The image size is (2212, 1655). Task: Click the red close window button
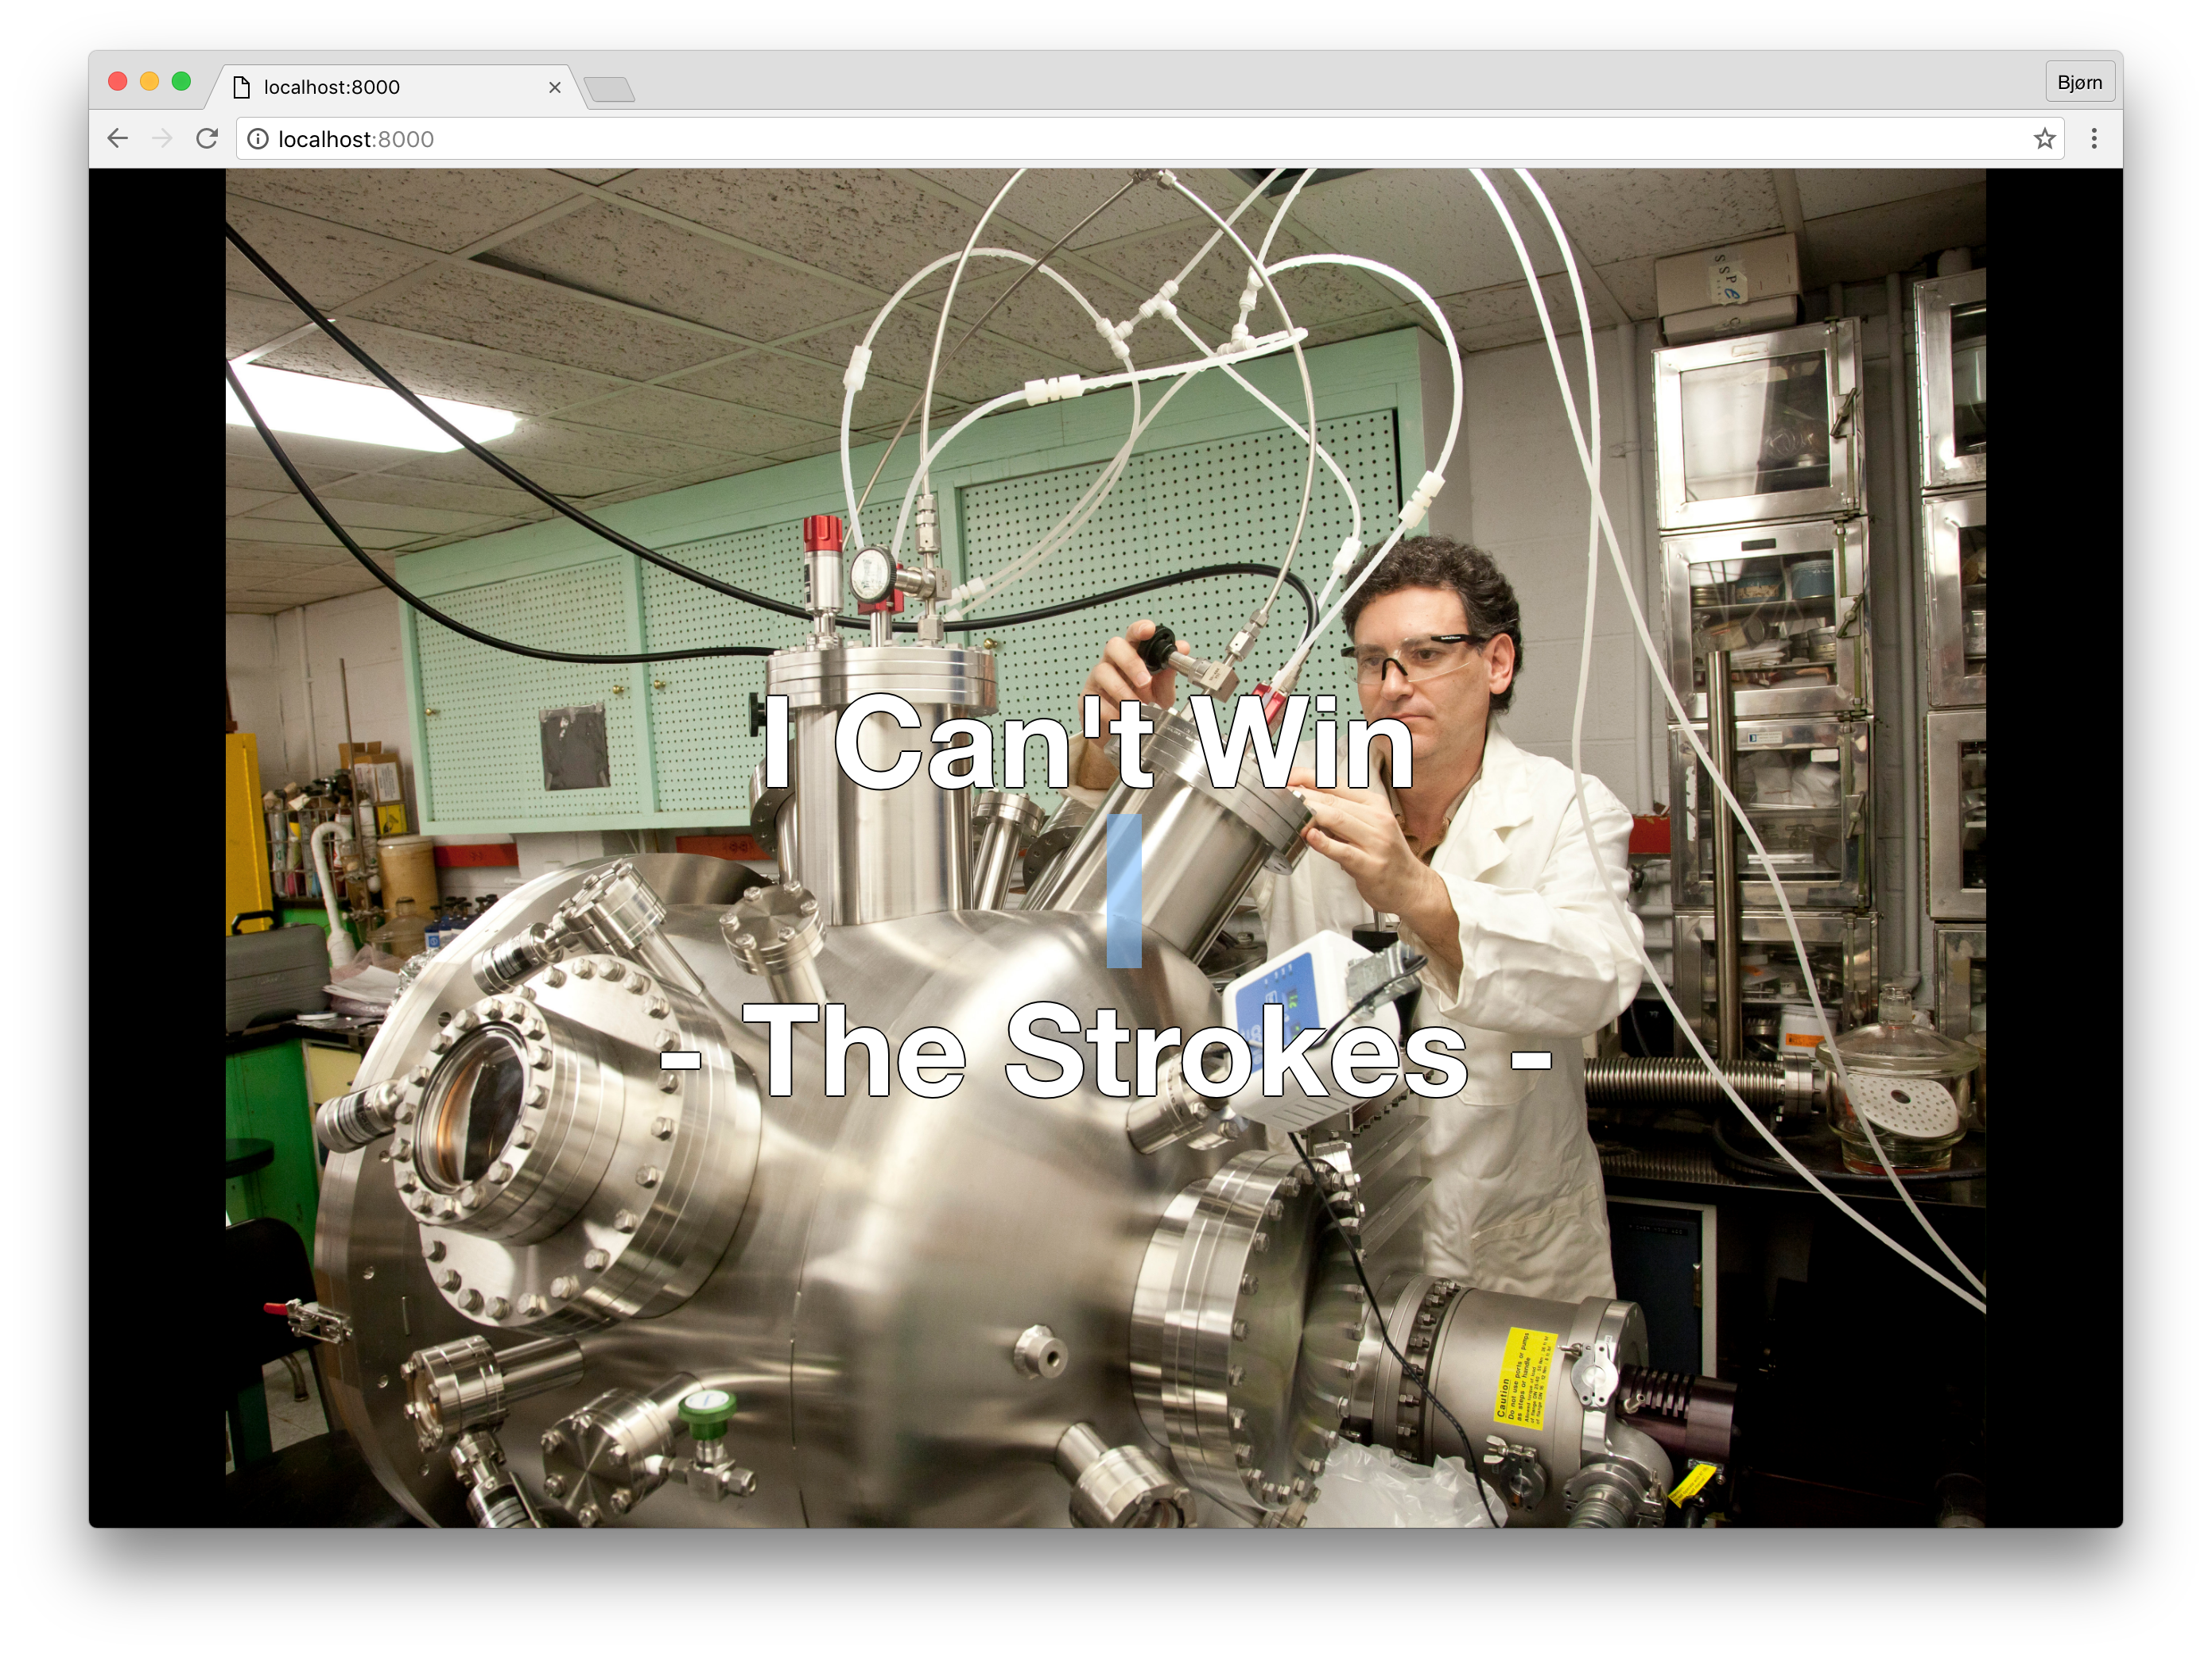[118, 82]
